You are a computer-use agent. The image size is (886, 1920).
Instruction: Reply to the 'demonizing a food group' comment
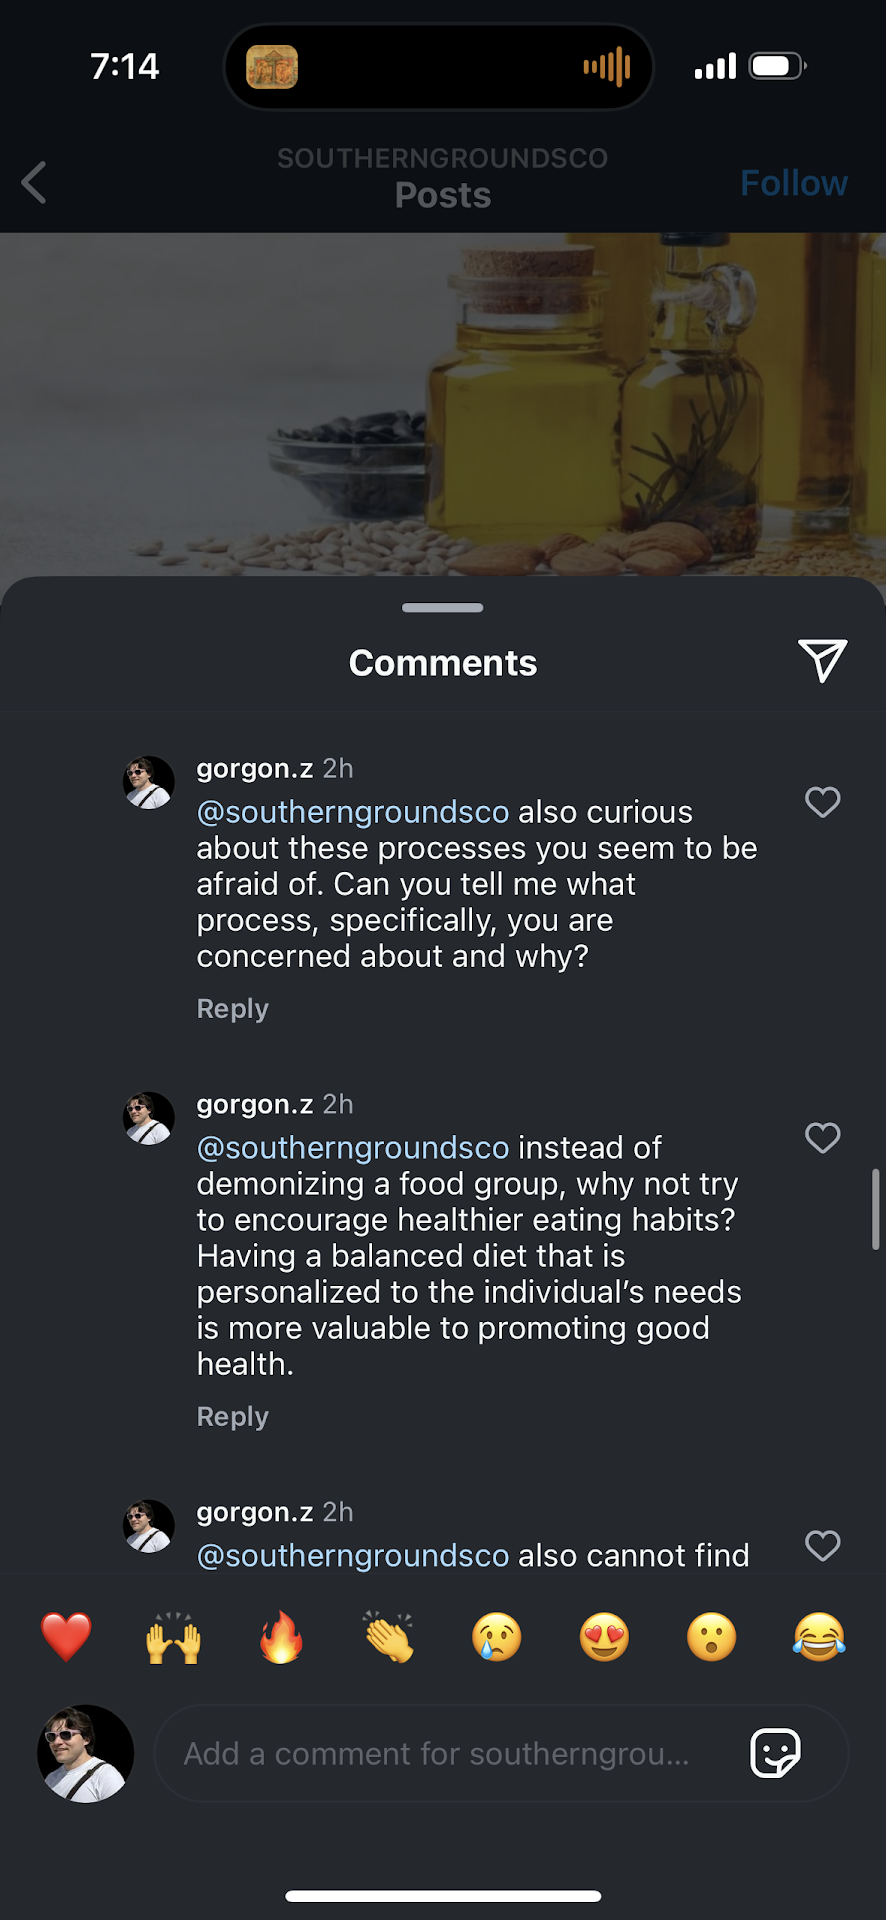[232, 1417]
